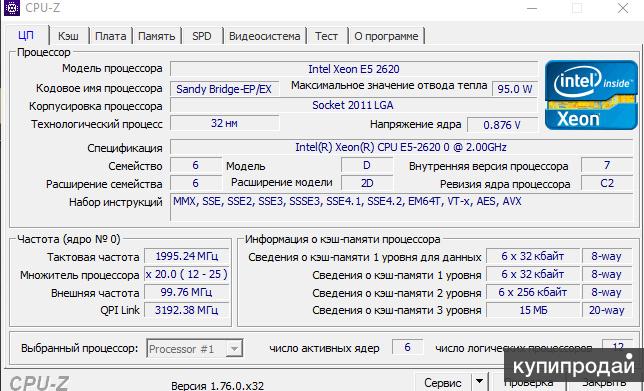
Task: Click the Intel Xeon E5 2620 model field
Action: [x=354, y=69]
